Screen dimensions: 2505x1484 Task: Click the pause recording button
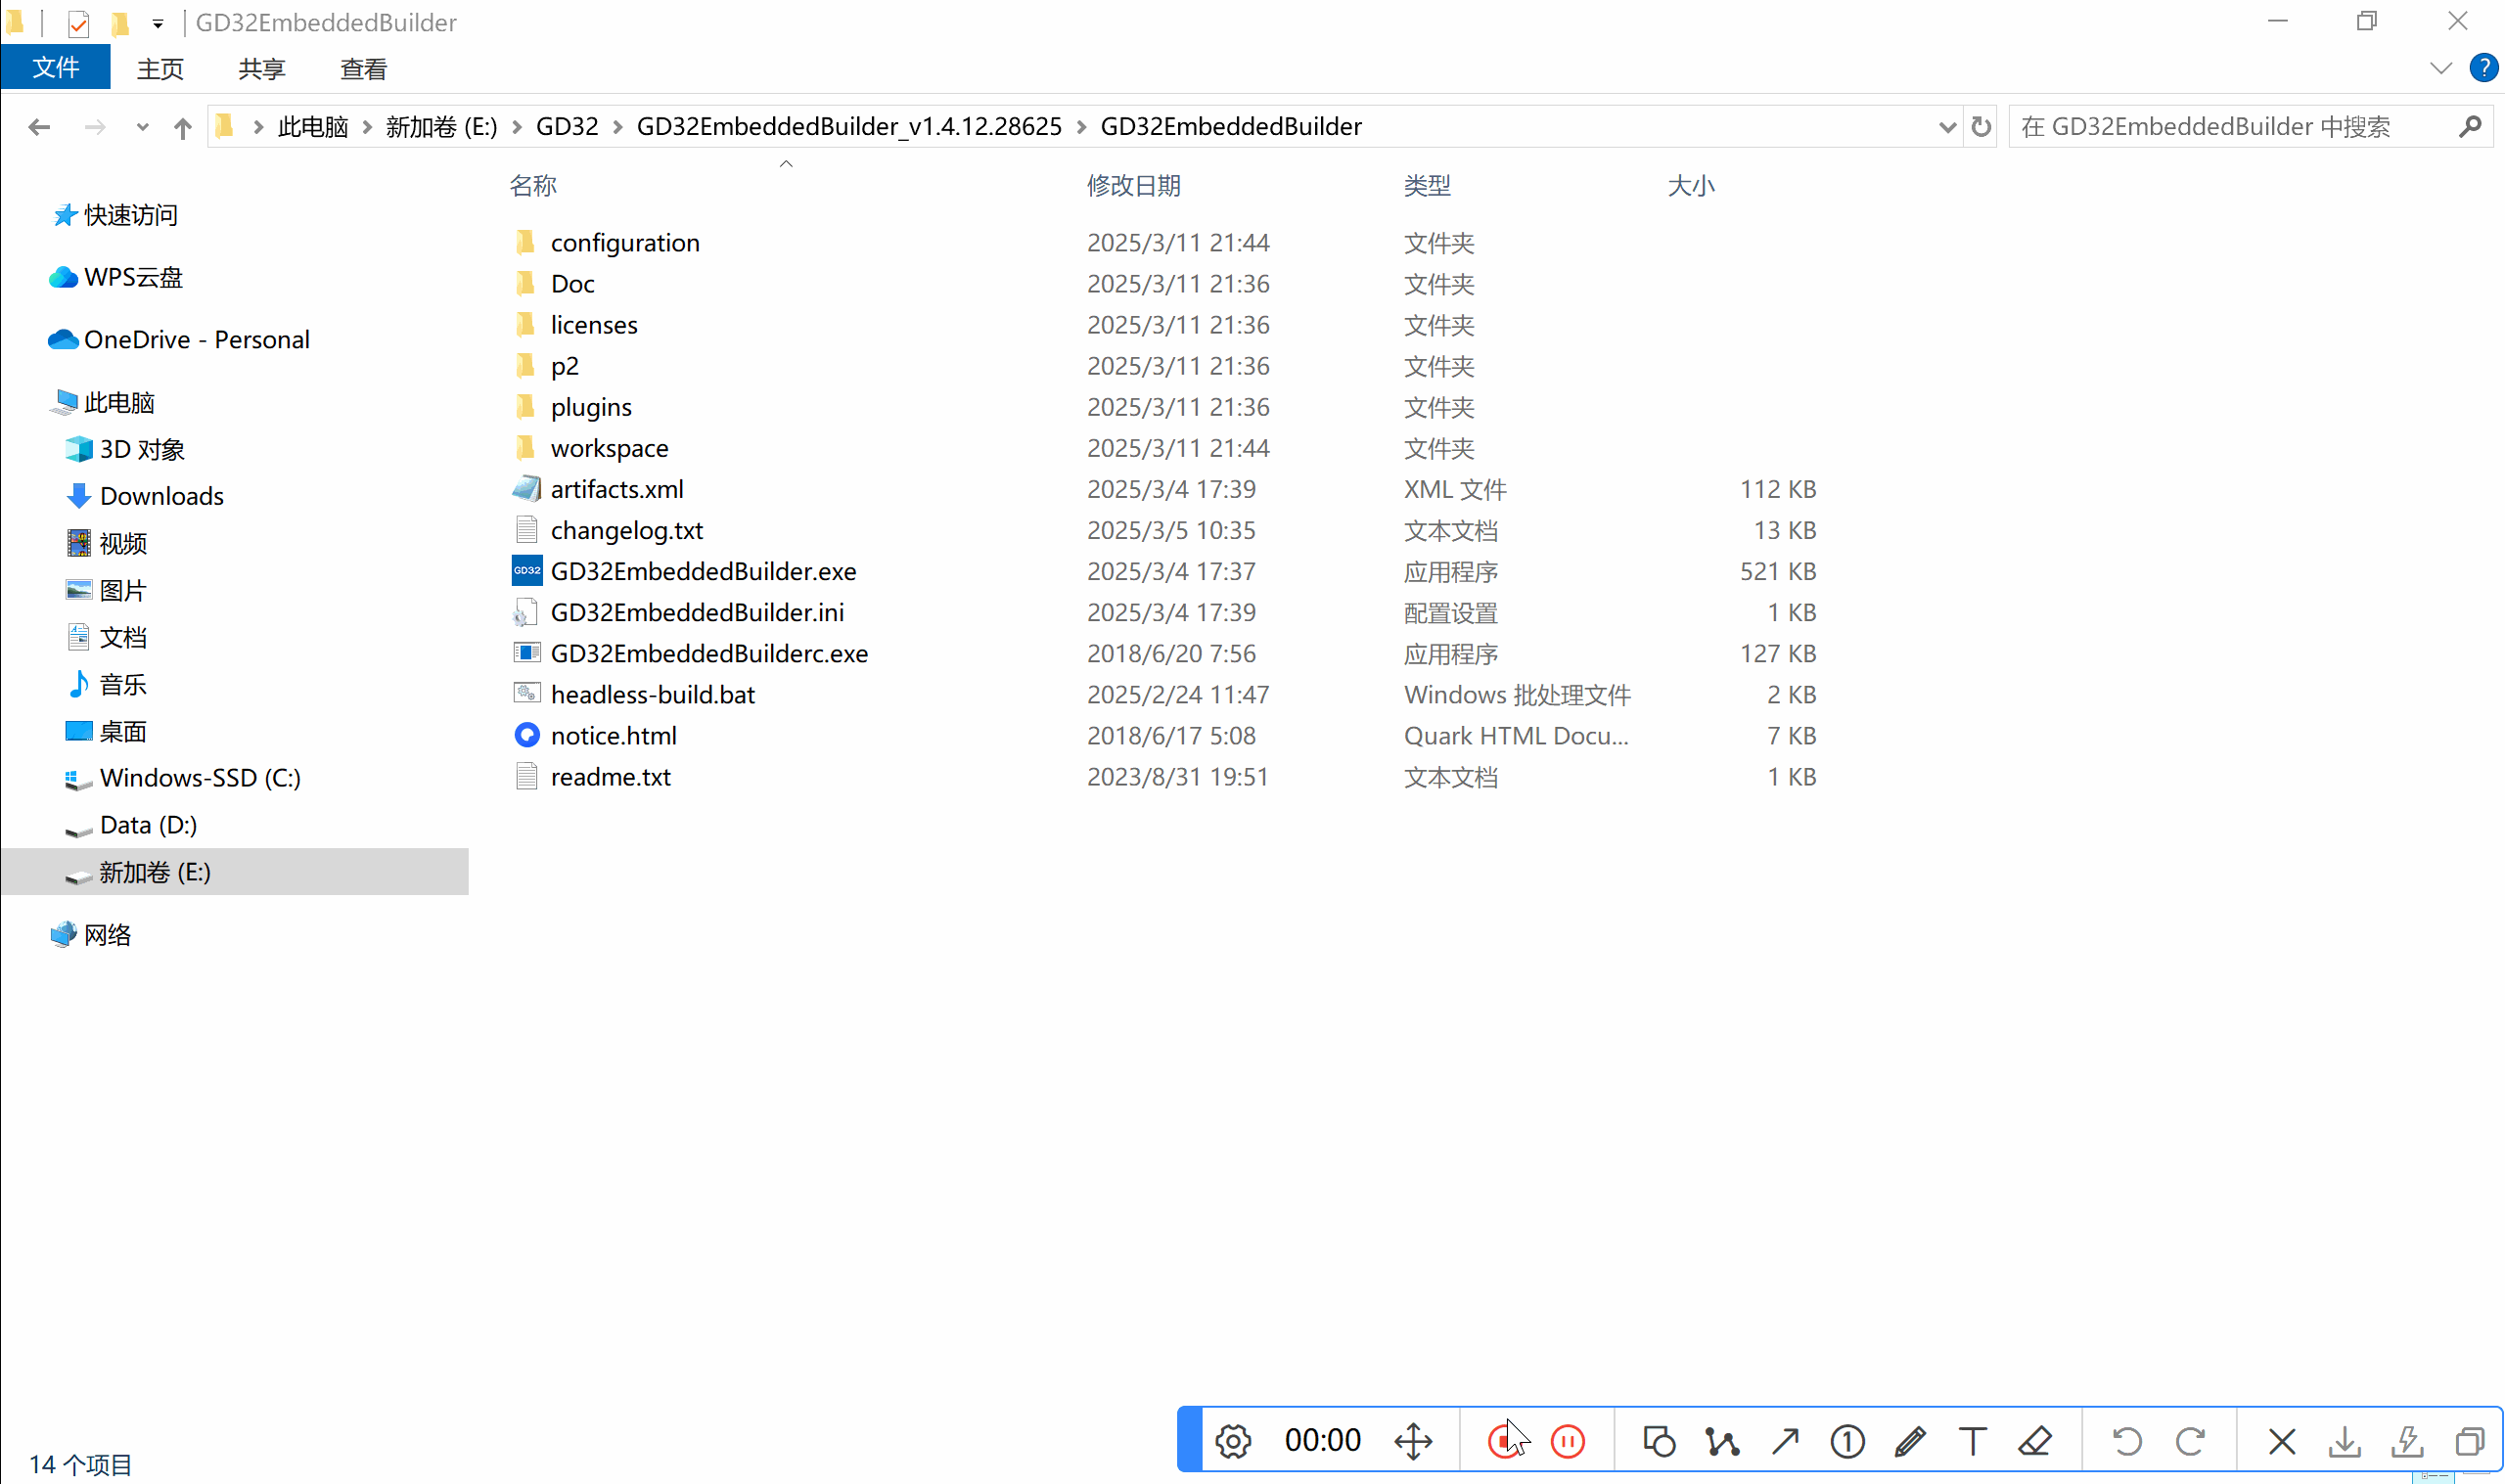pyautogui.click(x=1567, y=1441)
